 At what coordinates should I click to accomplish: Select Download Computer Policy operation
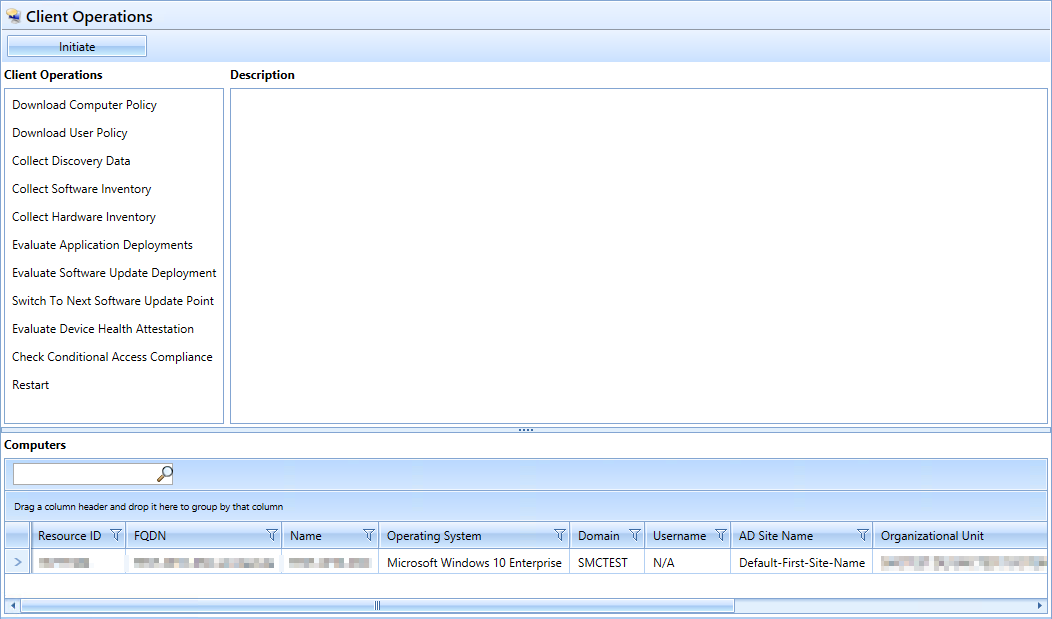(85, 105)
